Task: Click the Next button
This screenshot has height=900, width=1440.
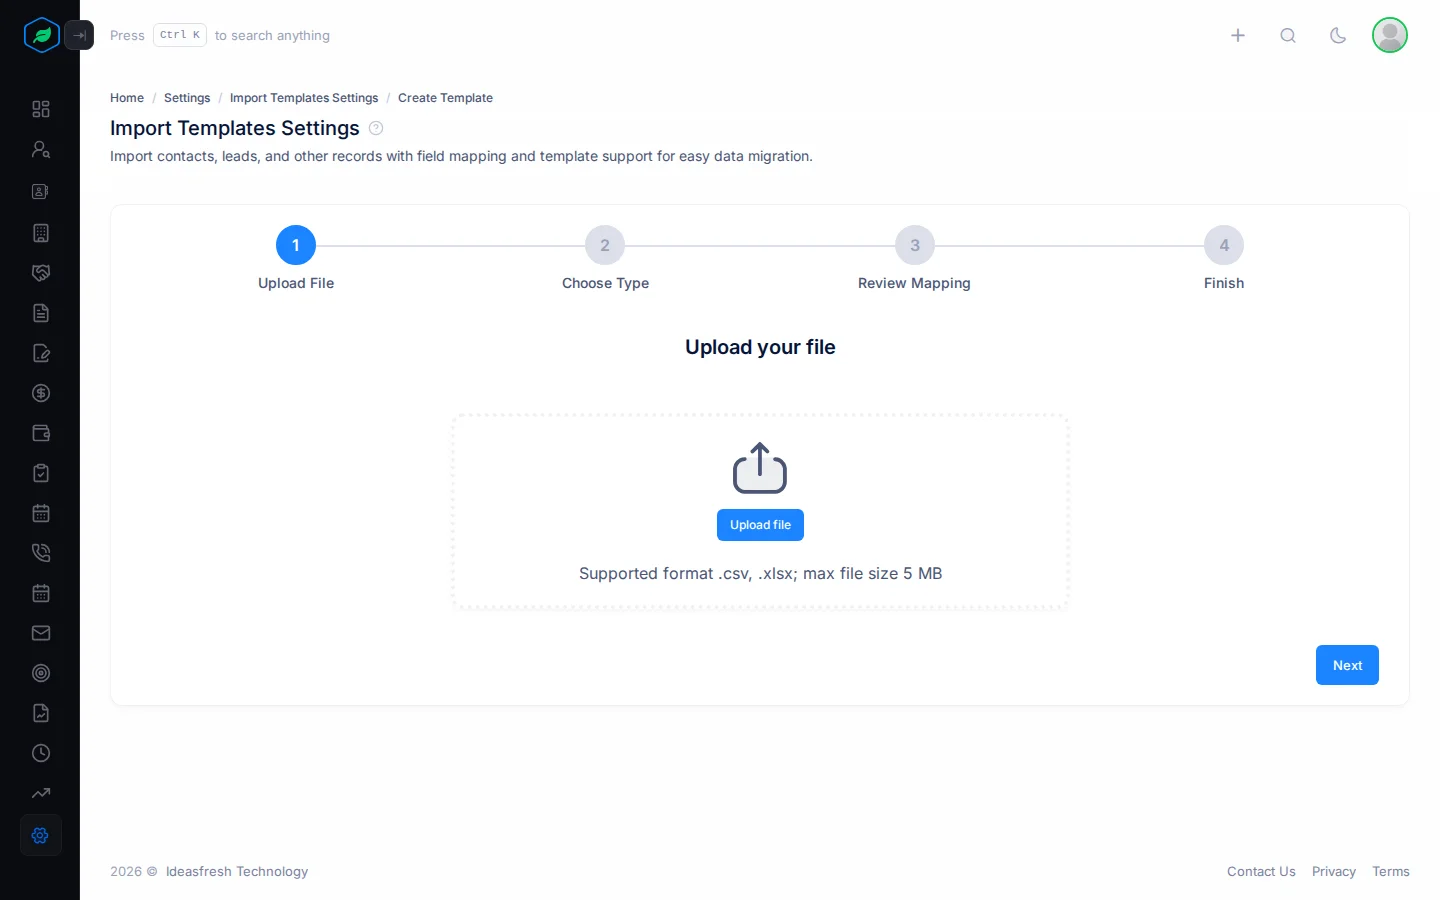Action: tap(1347, 665)
